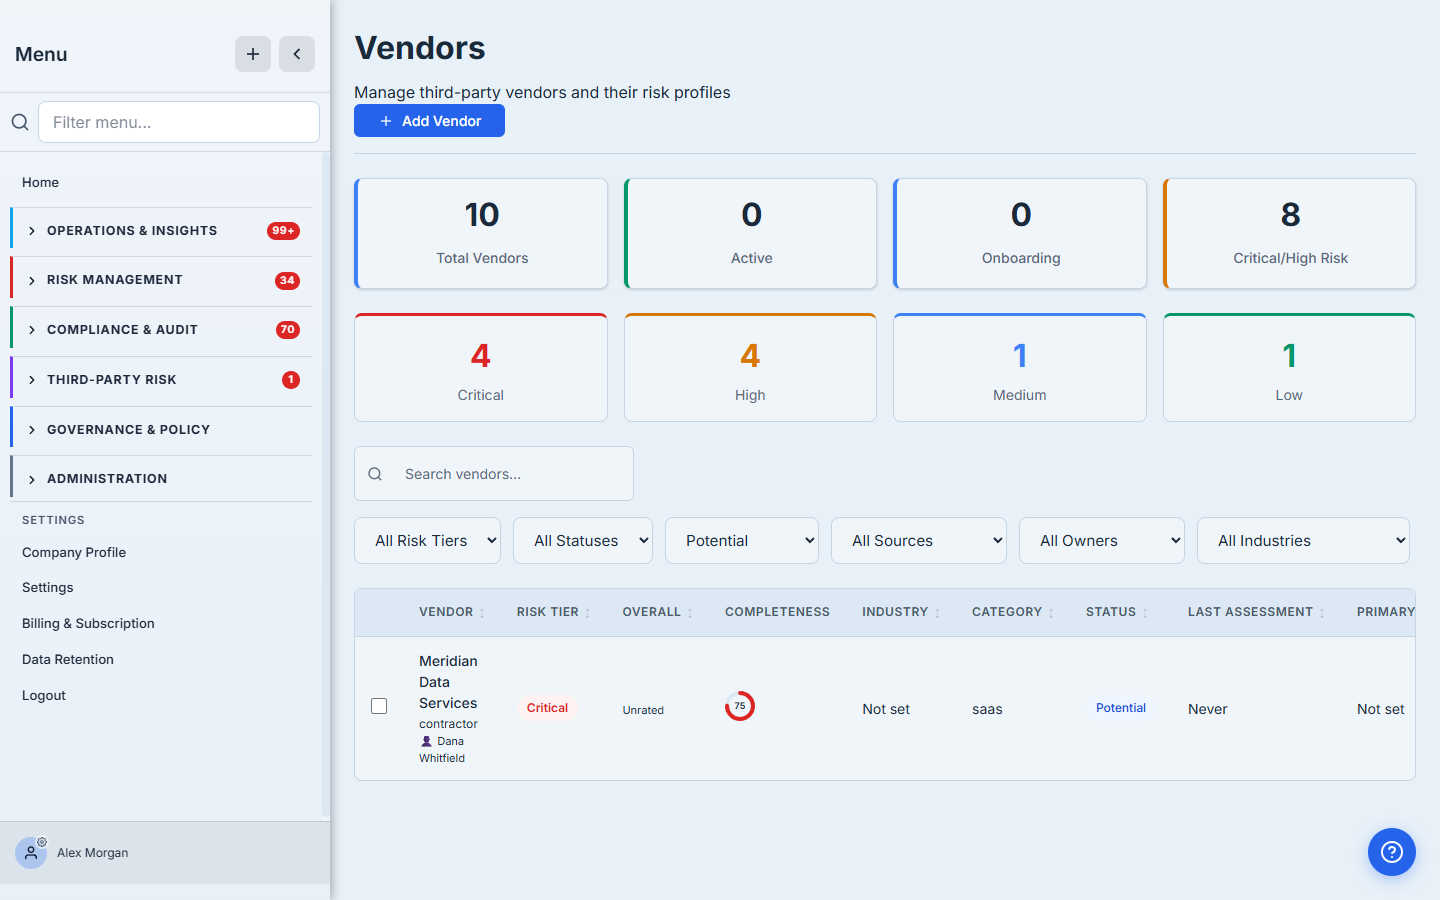Expand the Governance & Policy section
Screen dimensions: 1440x900
[162, 430]
